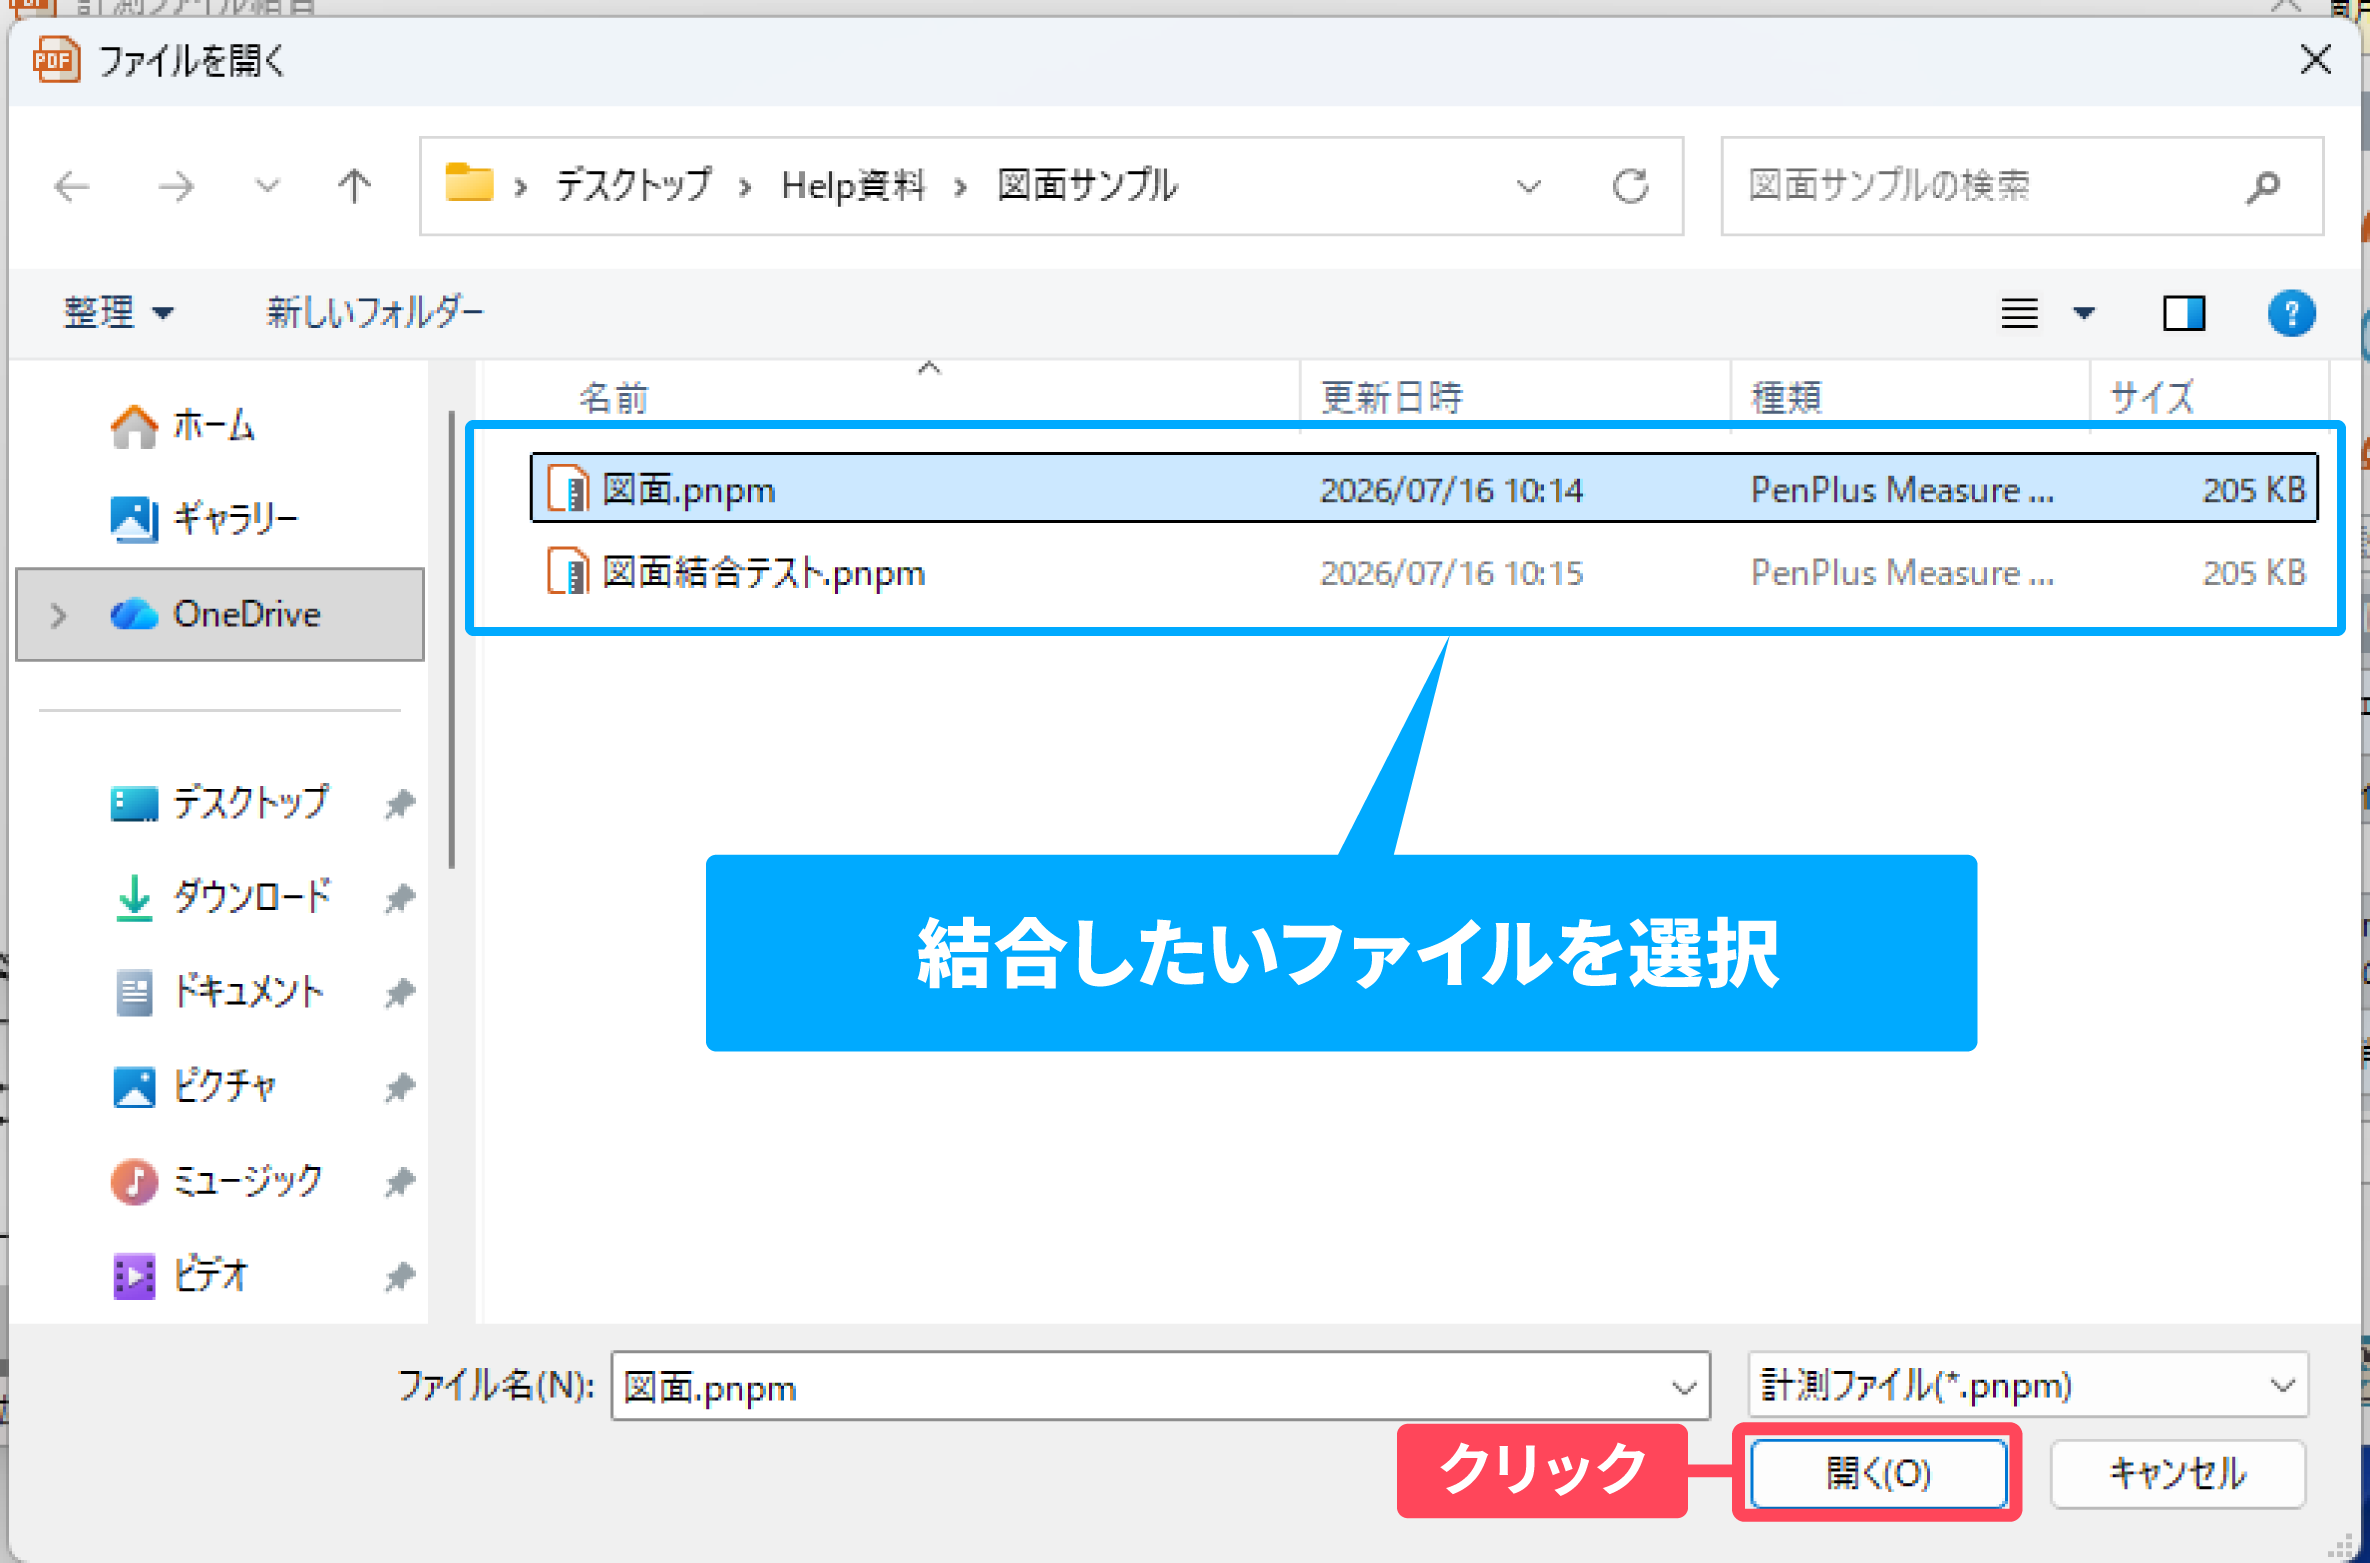Click the 図面.pnpm file icon
The image size is (2370, 1563).
pos(568,489)
